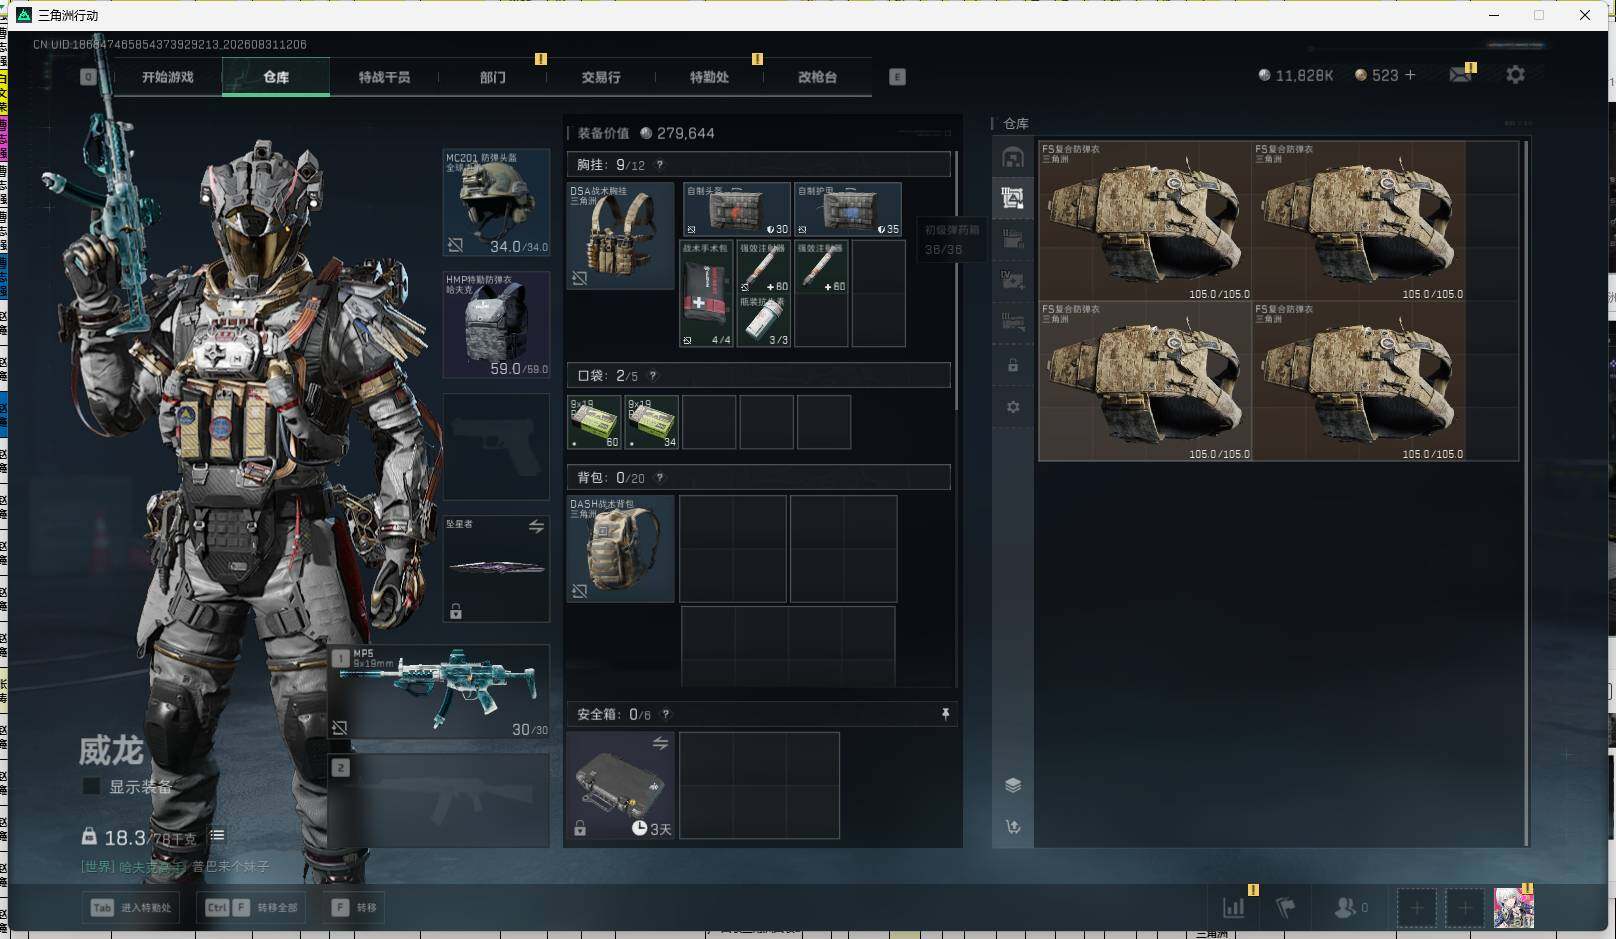Open the 改枪台 tab
Viewport: 1616px width, 939px height.
click(x=817, y=77)
